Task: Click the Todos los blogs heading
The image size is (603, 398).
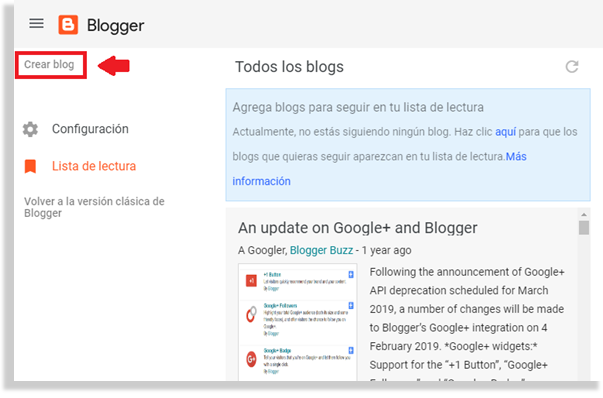Action: (x=289, y=67)
